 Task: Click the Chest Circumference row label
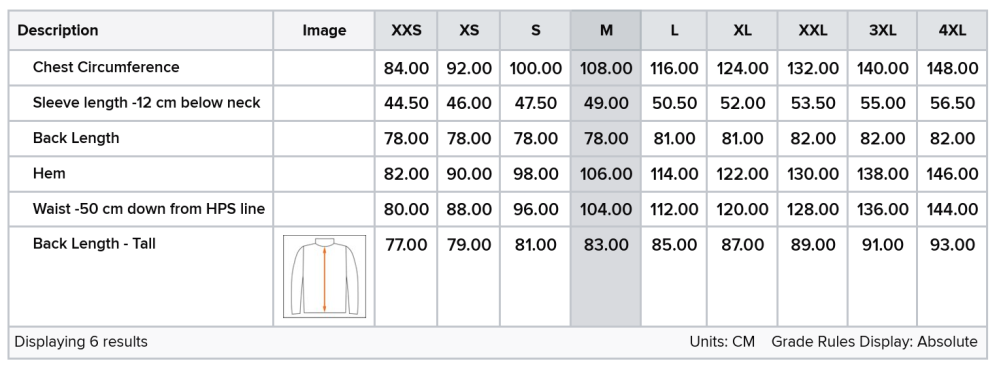(106, 68)
